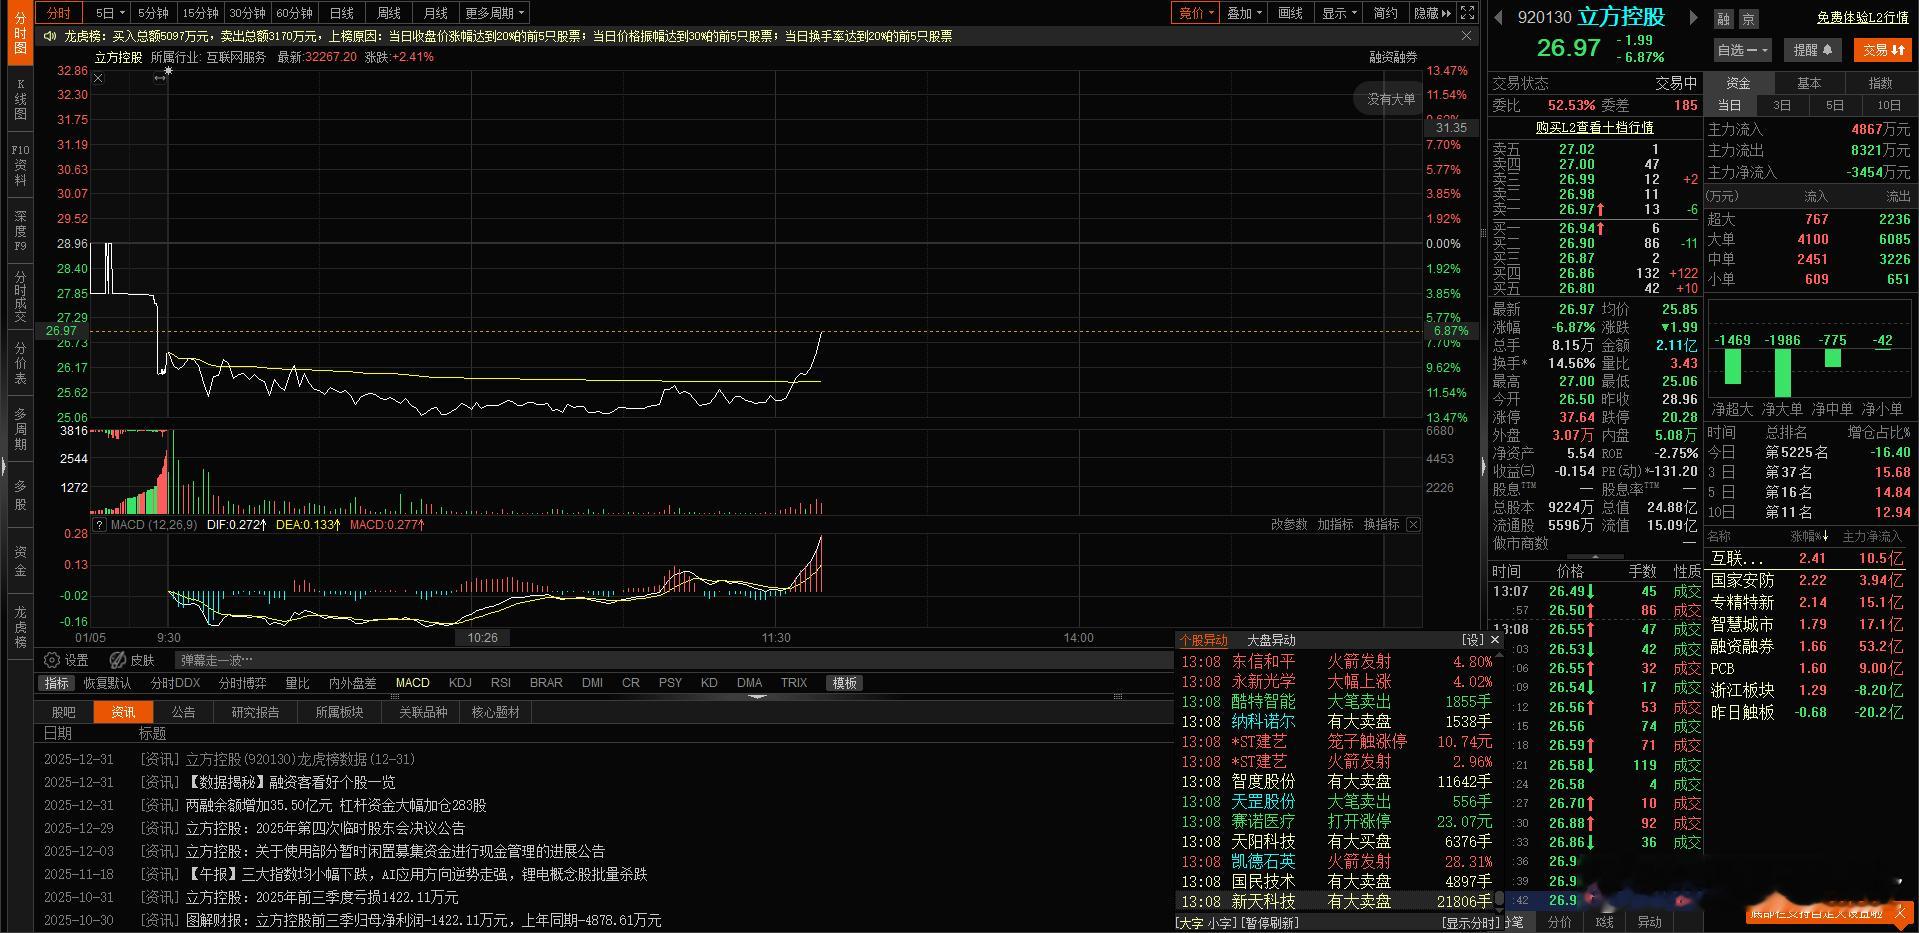The image size is (1919, 933).
Task: Click 购买L2查看十档行情 link
Action: click(1594, 127)
